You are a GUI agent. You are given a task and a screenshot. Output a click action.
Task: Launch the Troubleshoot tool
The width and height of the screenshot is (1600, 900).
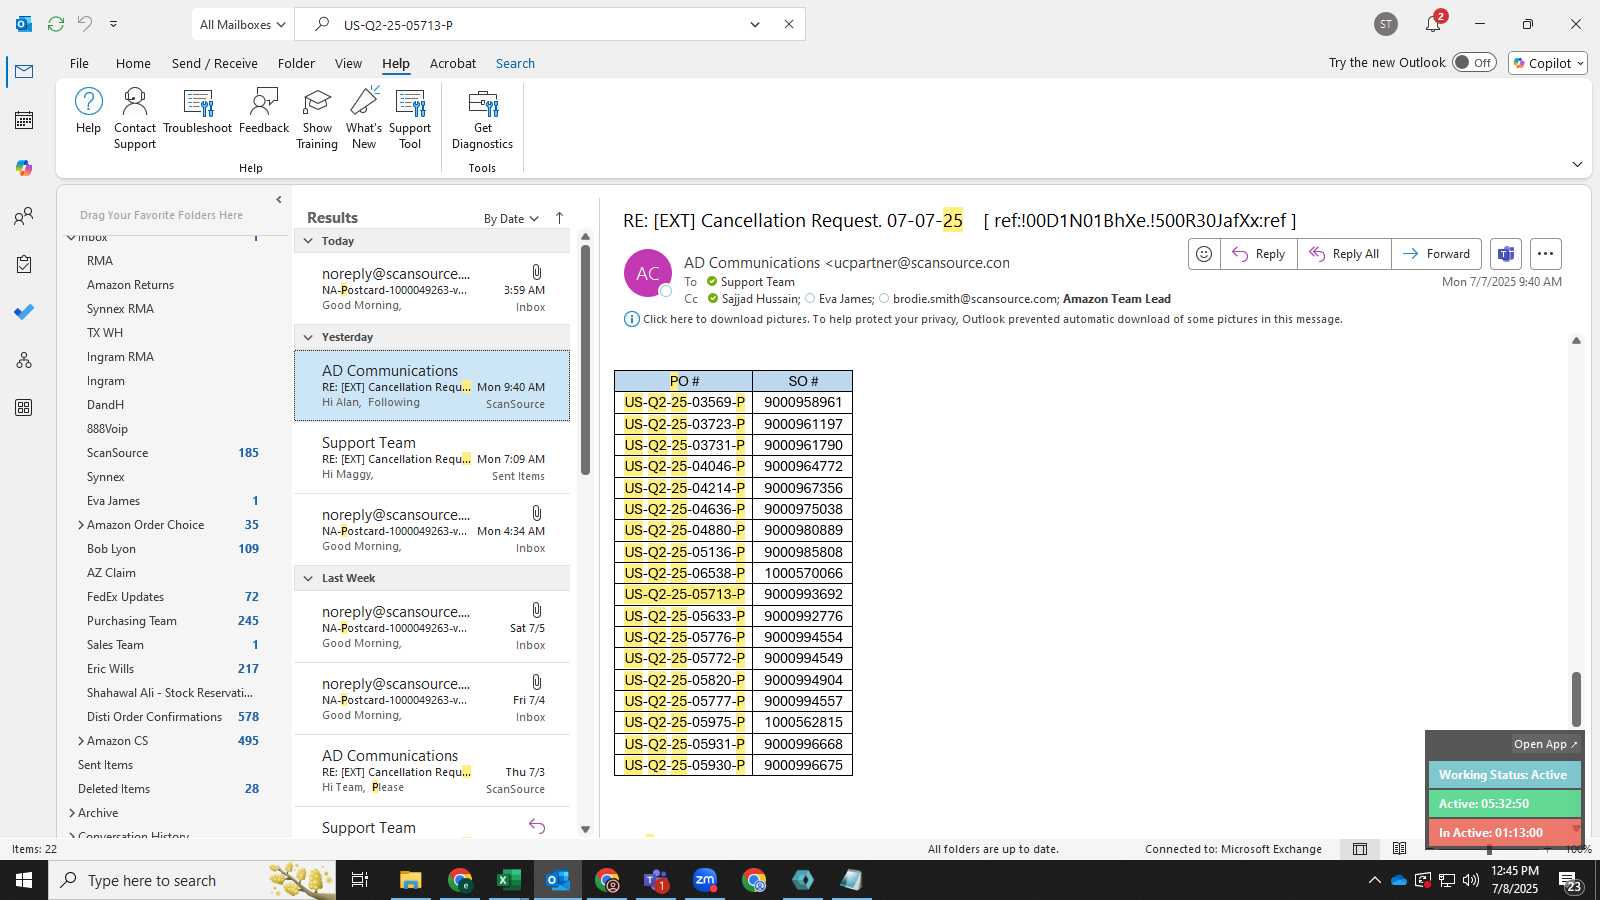198,110
